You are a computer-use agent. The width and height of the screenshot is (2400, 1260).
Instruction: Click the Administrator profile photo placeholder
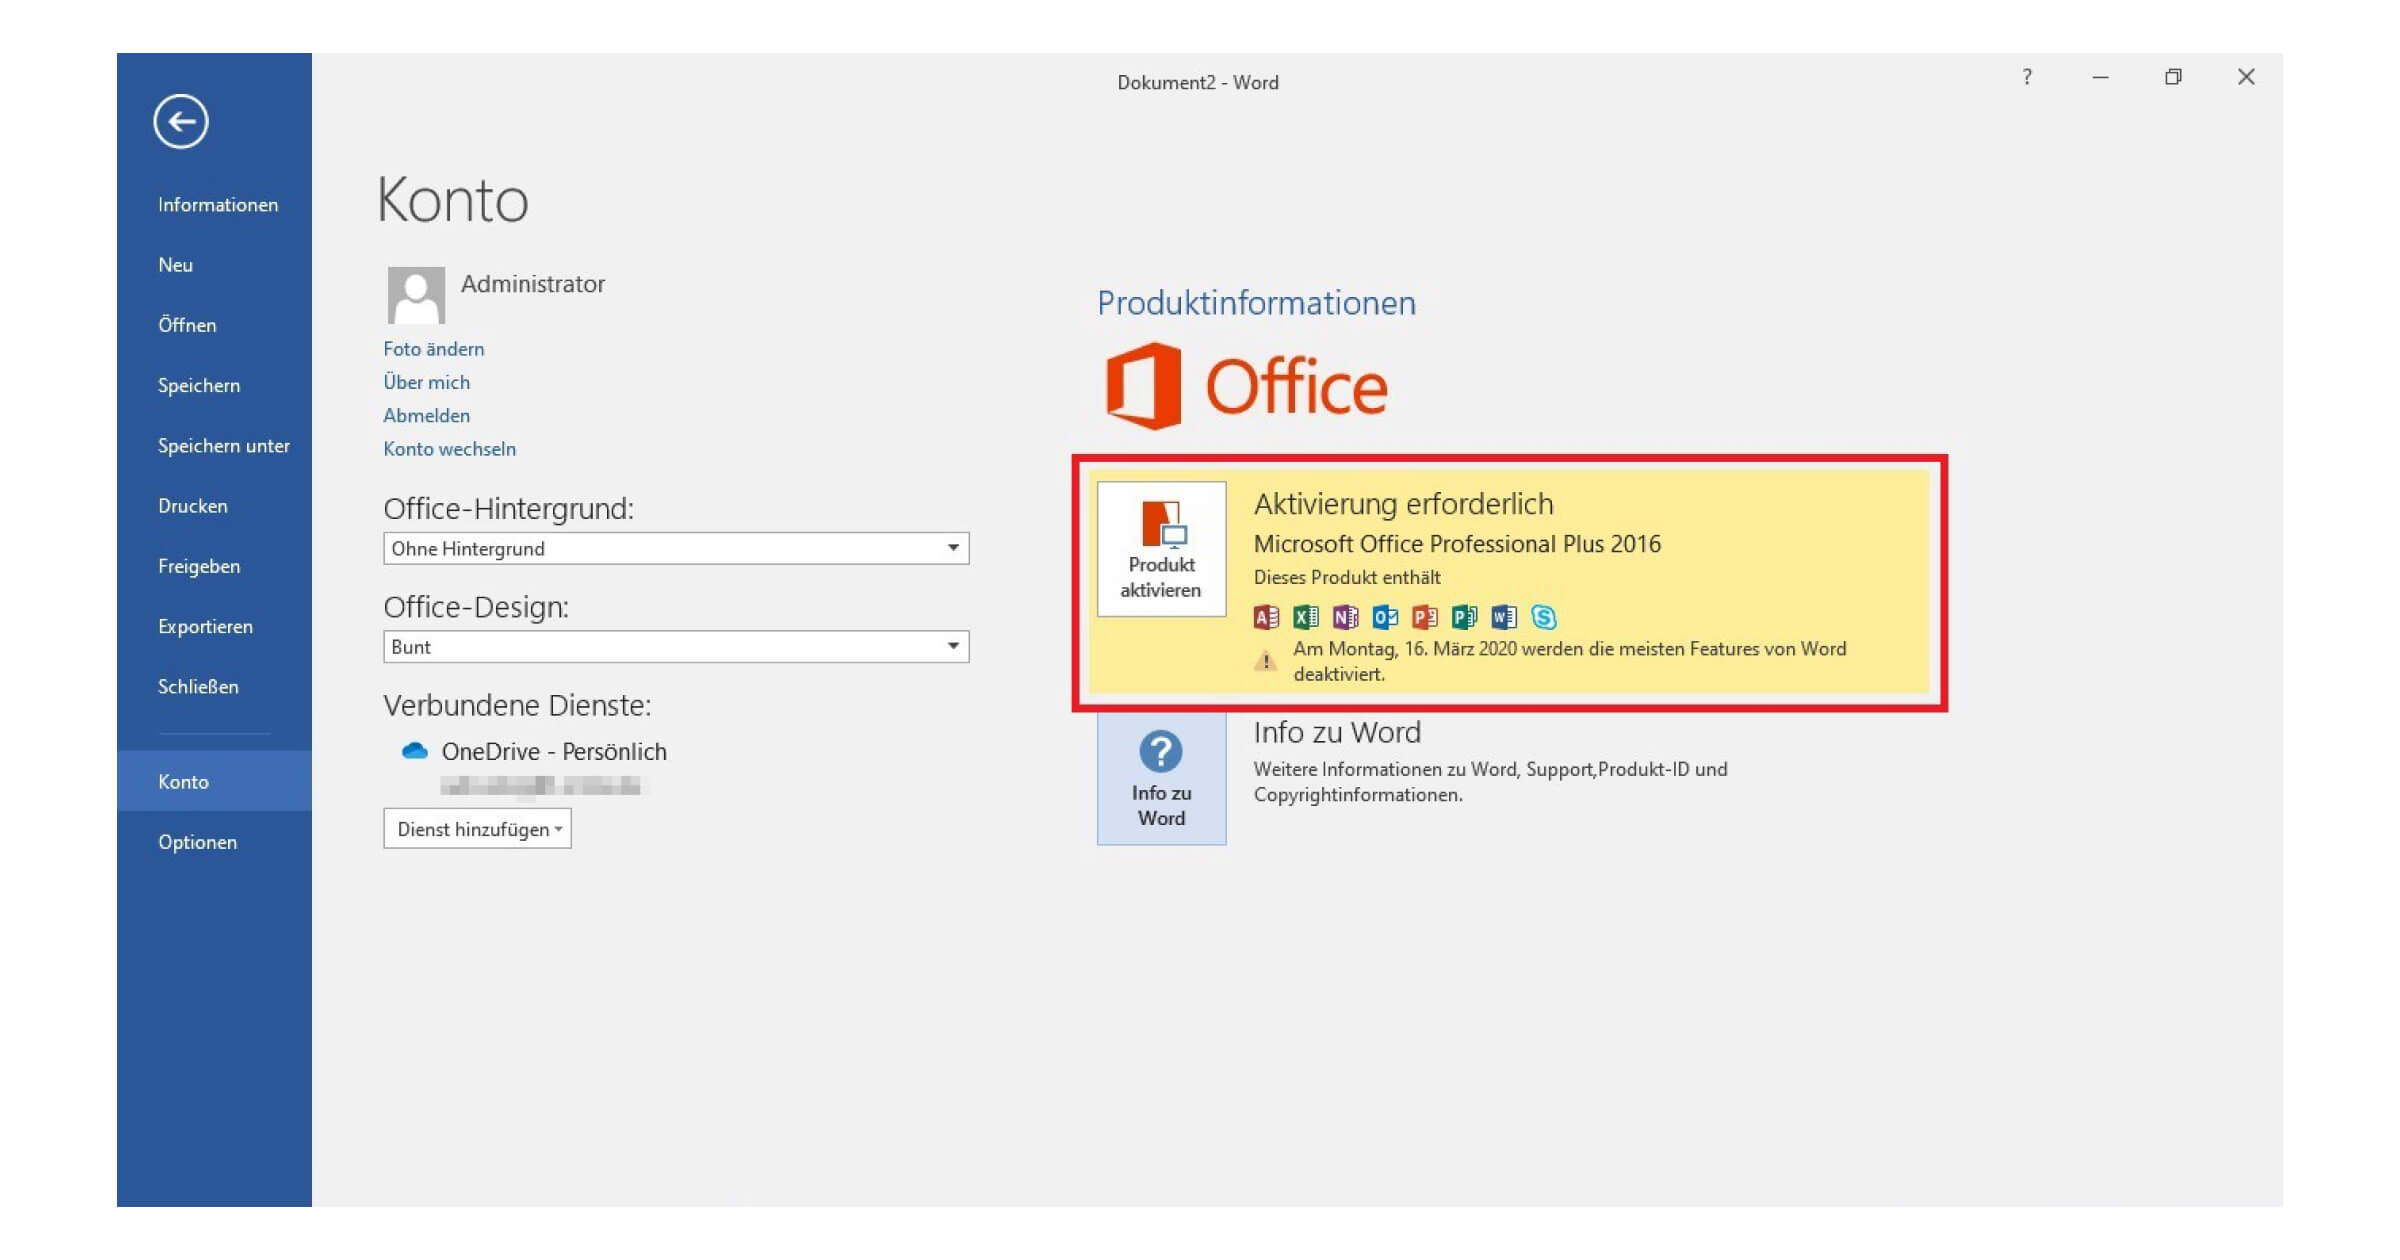(416, 295)
